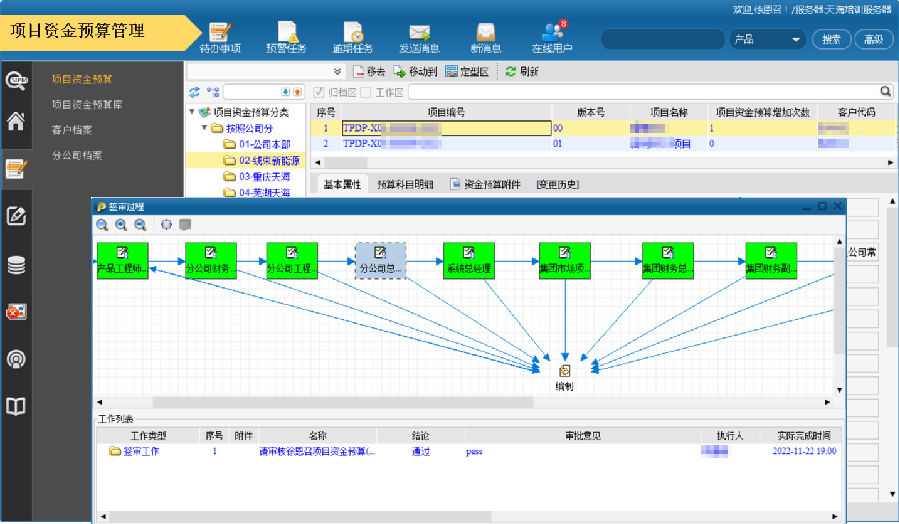Select the 分公司总... workflow node
This screenshot has height=524, width=899.
(x=380, y=260)
